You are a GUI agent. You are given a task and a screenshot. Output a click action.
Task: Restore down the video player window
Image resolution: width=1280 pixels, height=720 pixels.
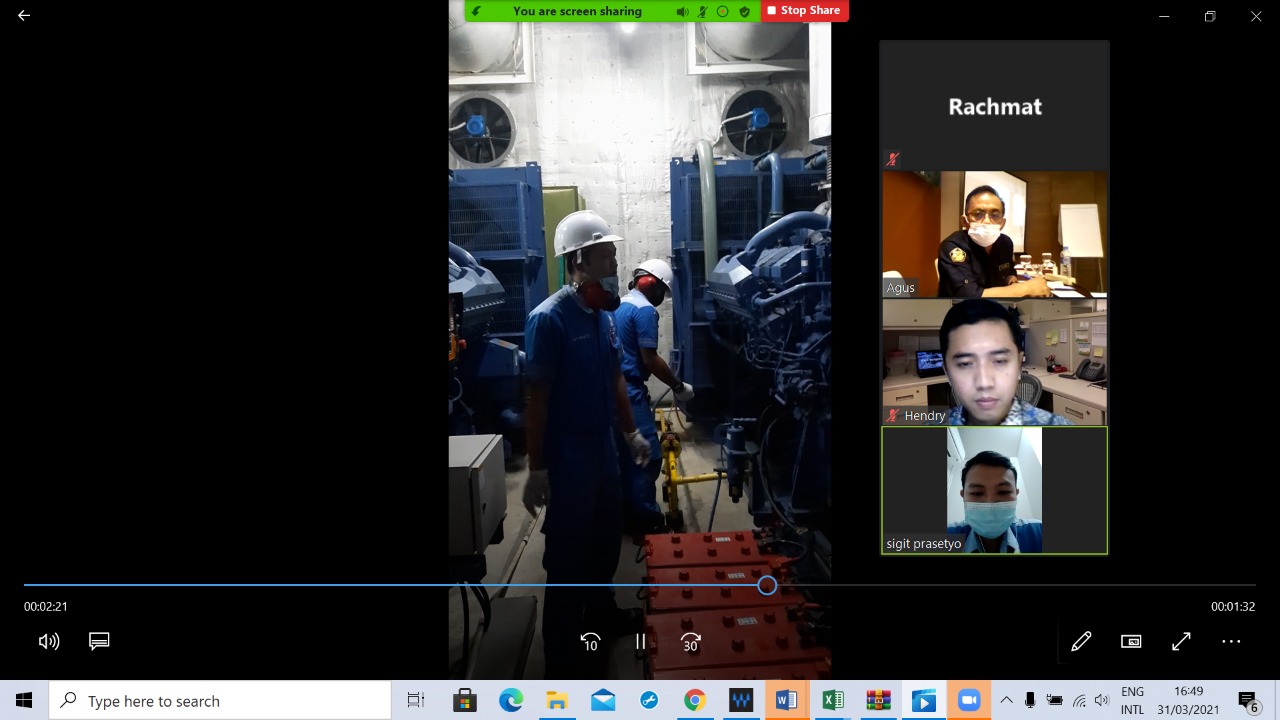pos(1210,16)
